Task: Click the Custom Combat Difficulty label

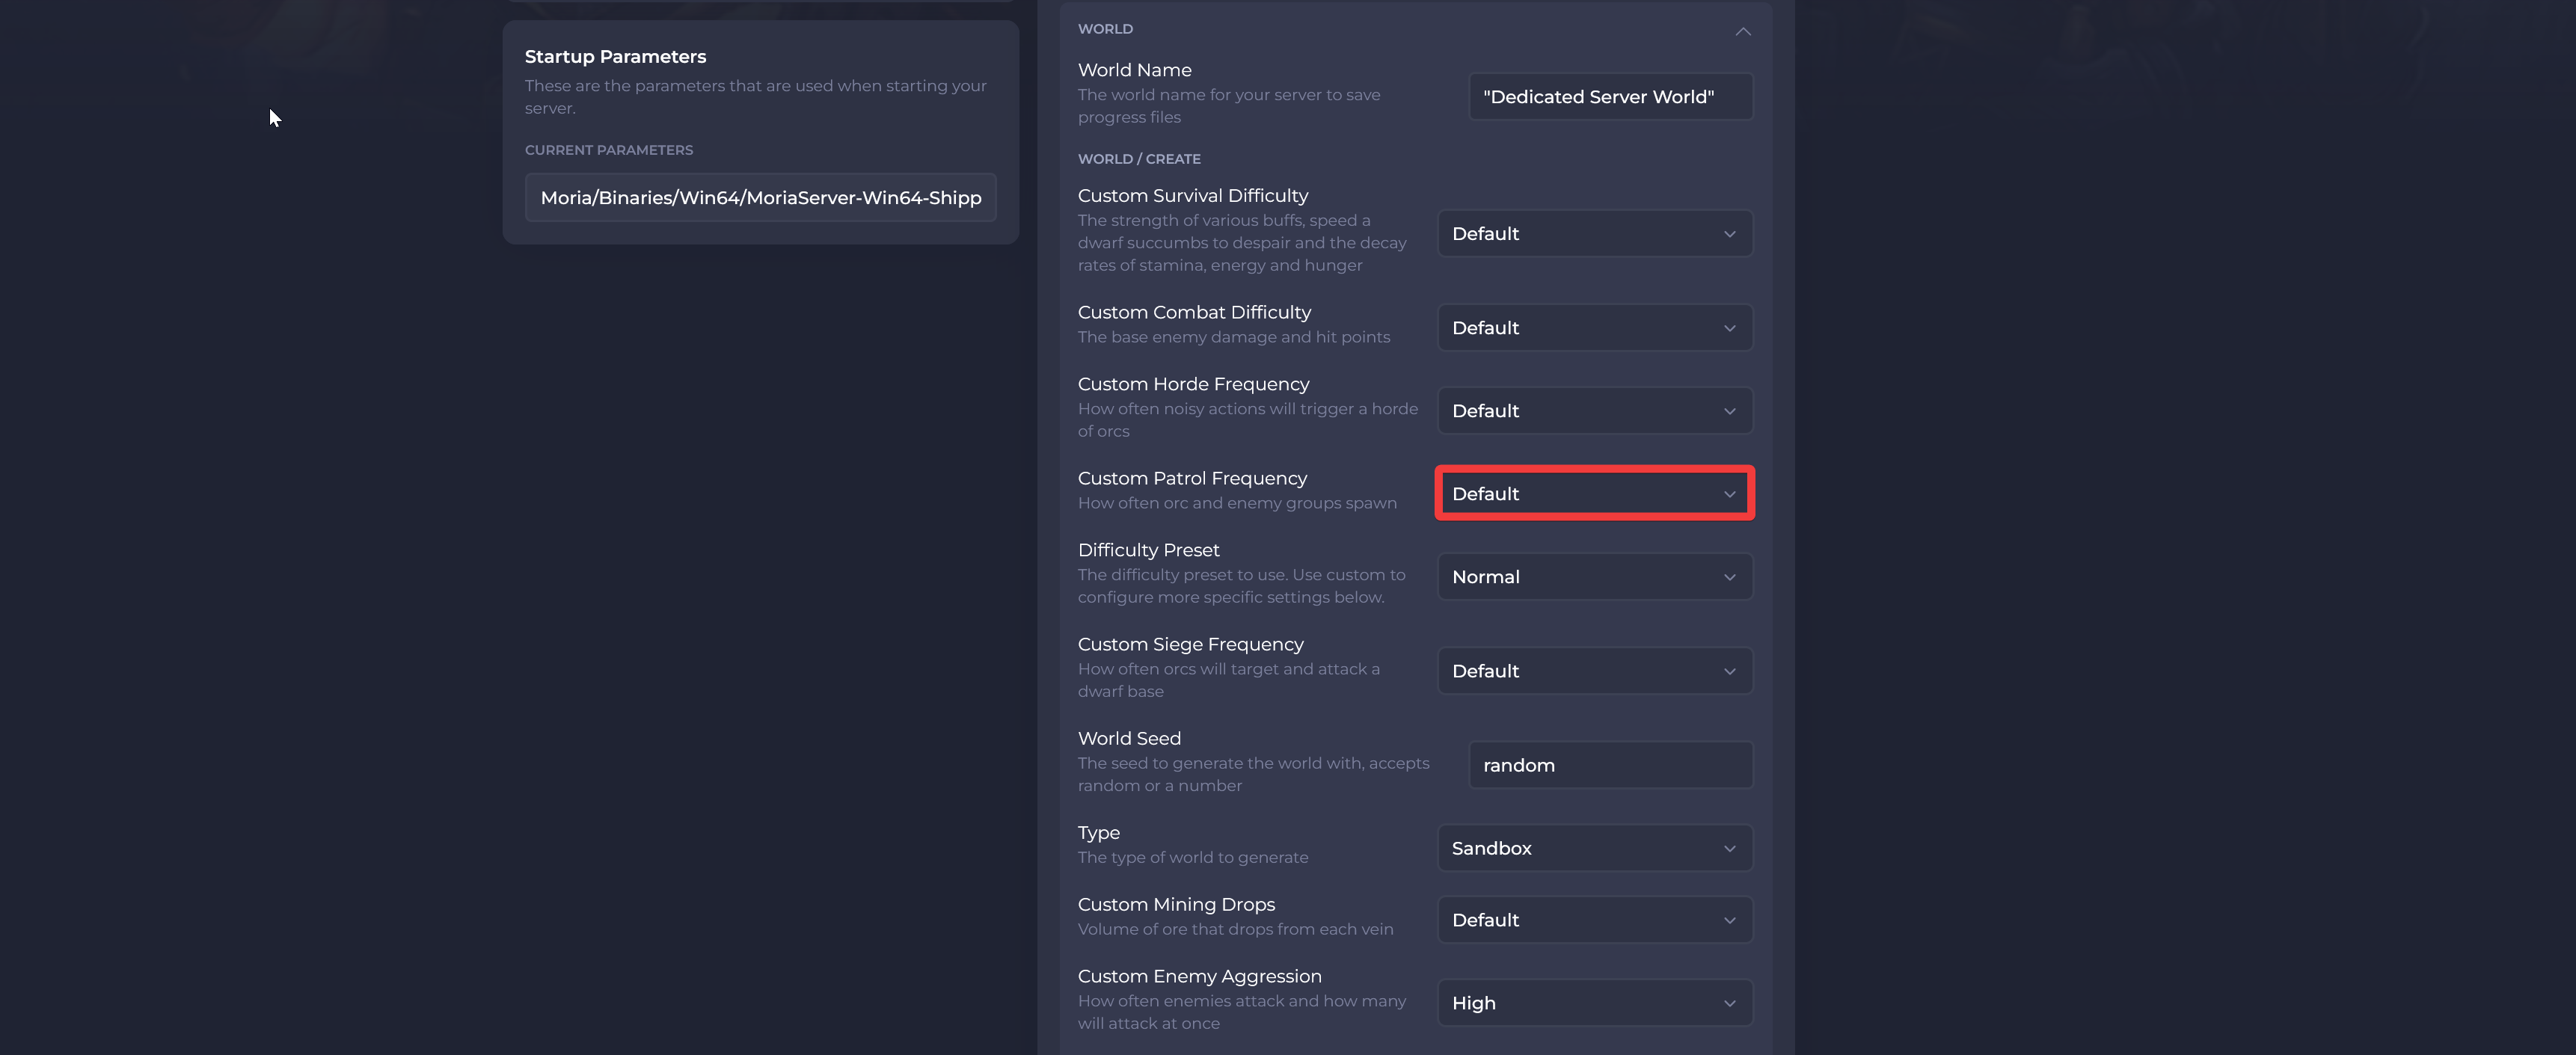Action: [1194, 313]
